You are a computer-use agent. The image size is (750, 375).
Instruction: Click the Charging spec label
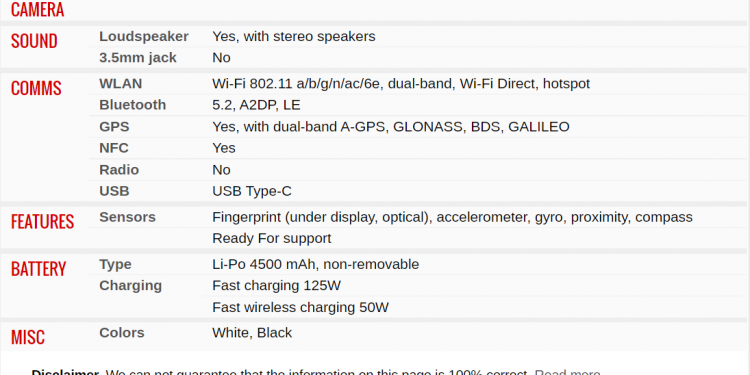pyautogui.click(x=131, y=286)
